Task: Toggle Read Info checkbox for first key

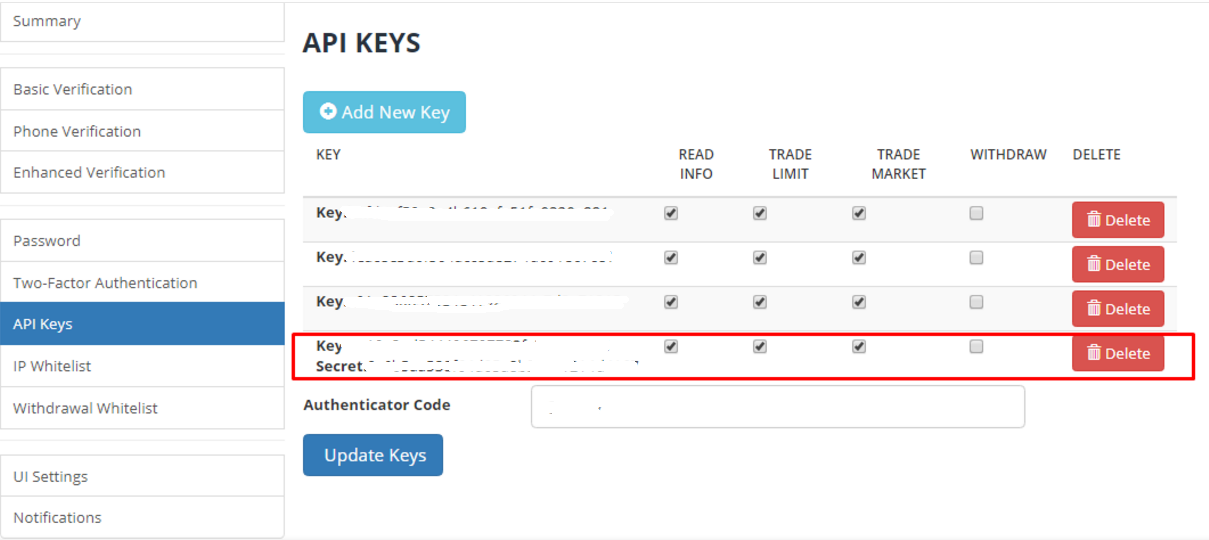Action: coord(671,213)
